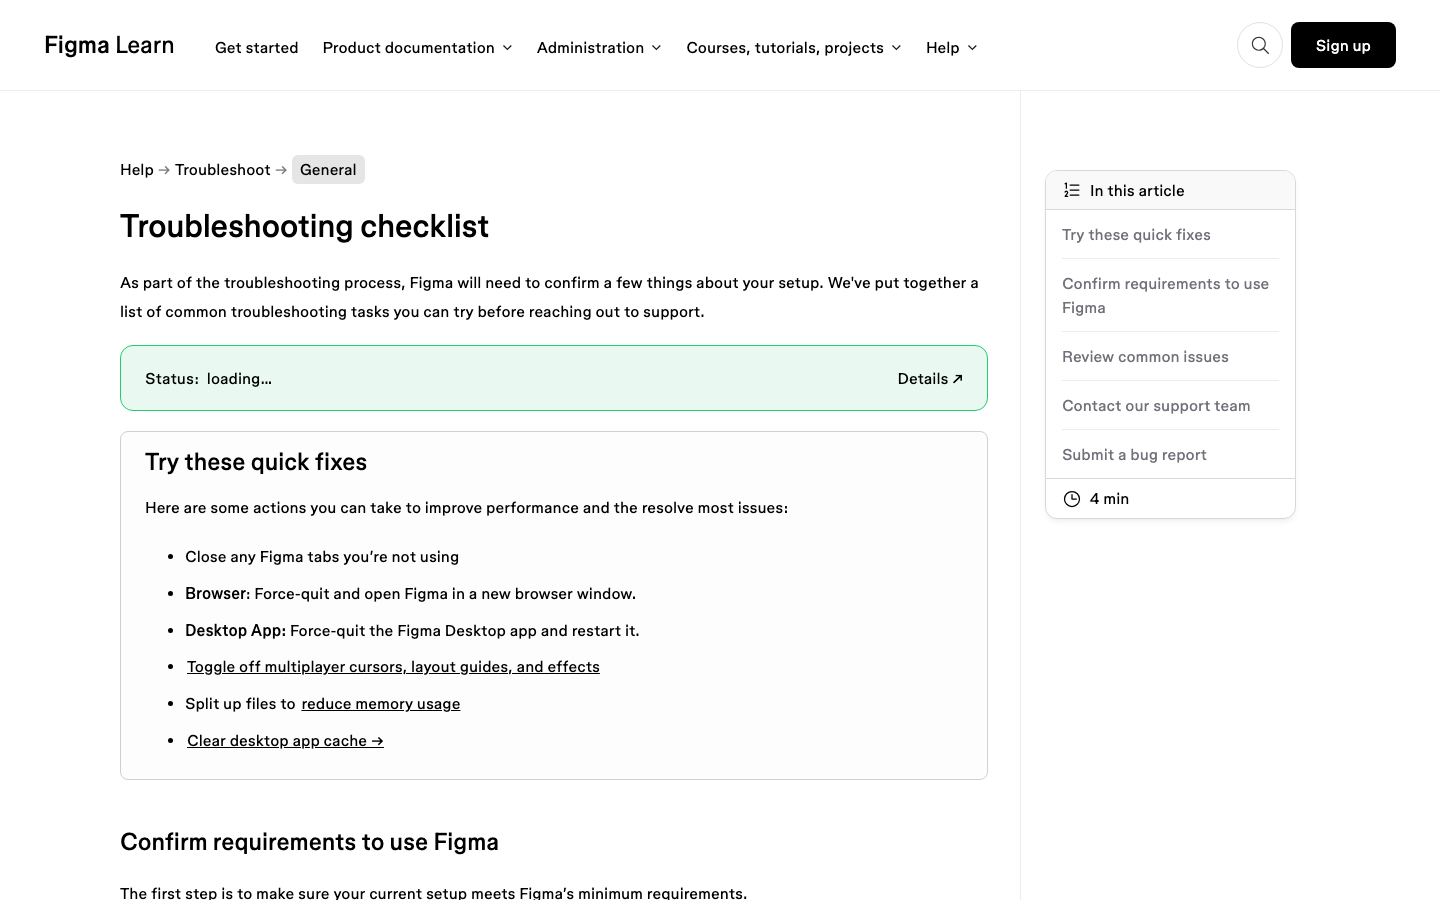Viewport: 1440px width, 900px height.
Task: Open Courses, tutorials, projects dropdown
Action: click(794, 47)
